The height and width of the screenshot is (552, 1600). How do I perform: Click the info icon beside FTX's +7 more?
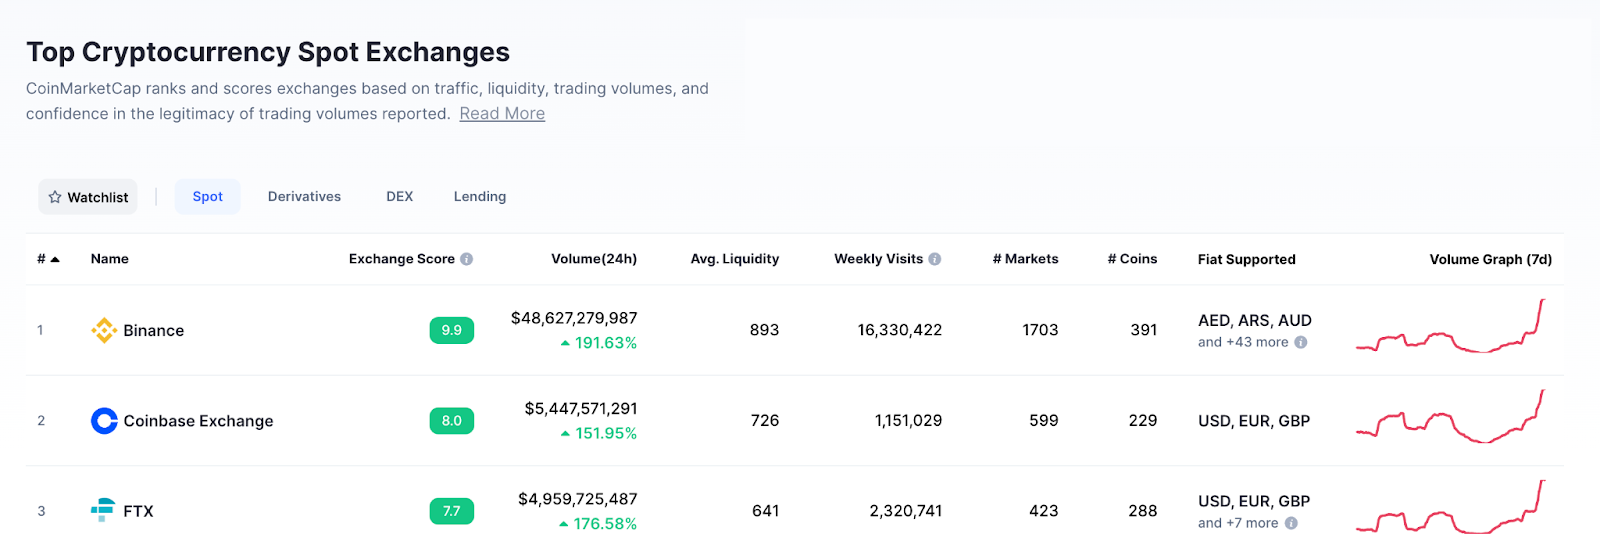point(1291,523)
